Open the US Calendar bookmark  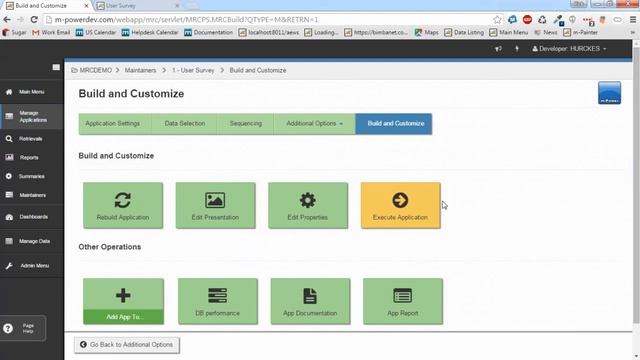96,32
